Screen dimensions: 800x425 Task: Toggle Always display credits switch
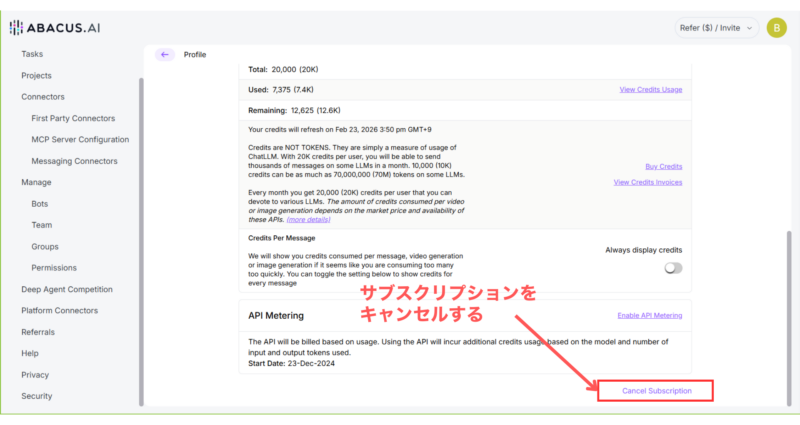[x=673, y=268]
